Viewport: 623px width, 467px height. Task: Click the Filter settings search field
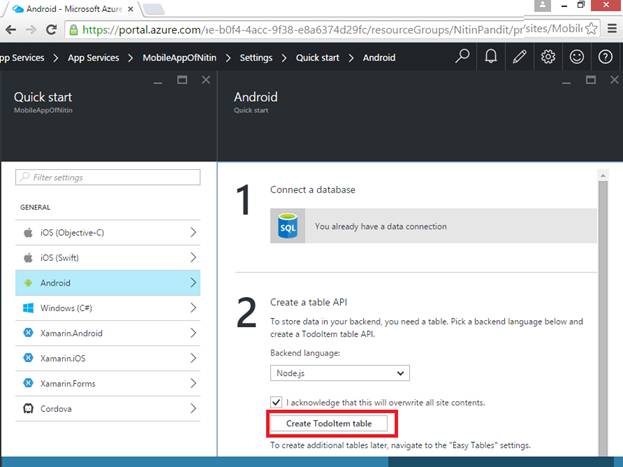tap(108, 177)
